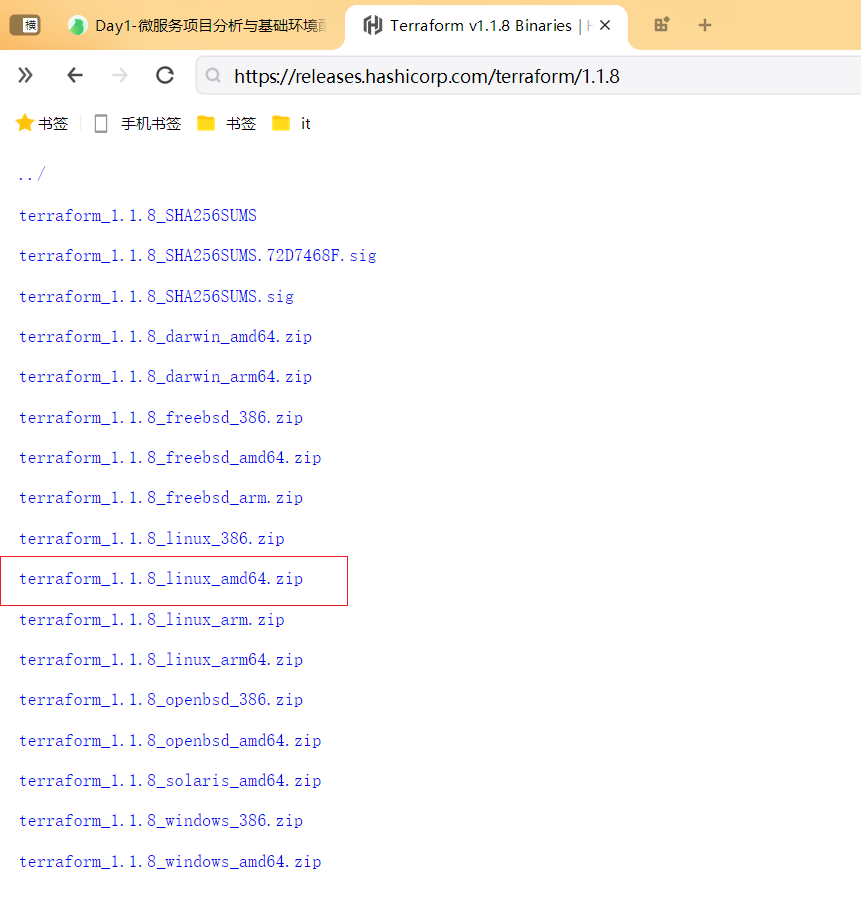The image size is (861, 924).
Task: Open terraform_1.1.8_SHA256SUMS.72D7468F.sig link
Action: 198,256
